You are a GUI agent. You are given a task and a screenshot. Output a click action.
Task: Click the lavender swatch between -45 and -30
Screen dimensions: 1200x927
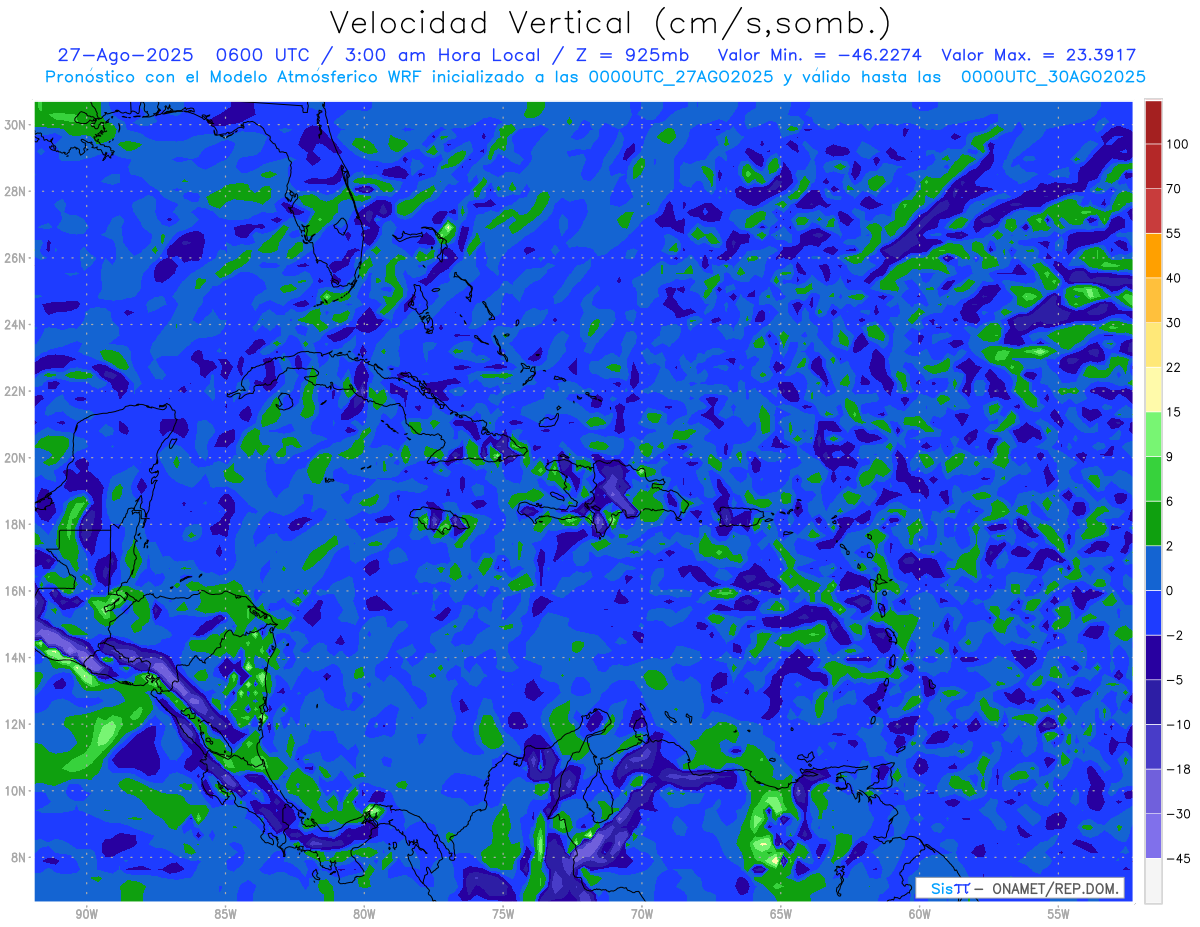[x=1153, y=835]
